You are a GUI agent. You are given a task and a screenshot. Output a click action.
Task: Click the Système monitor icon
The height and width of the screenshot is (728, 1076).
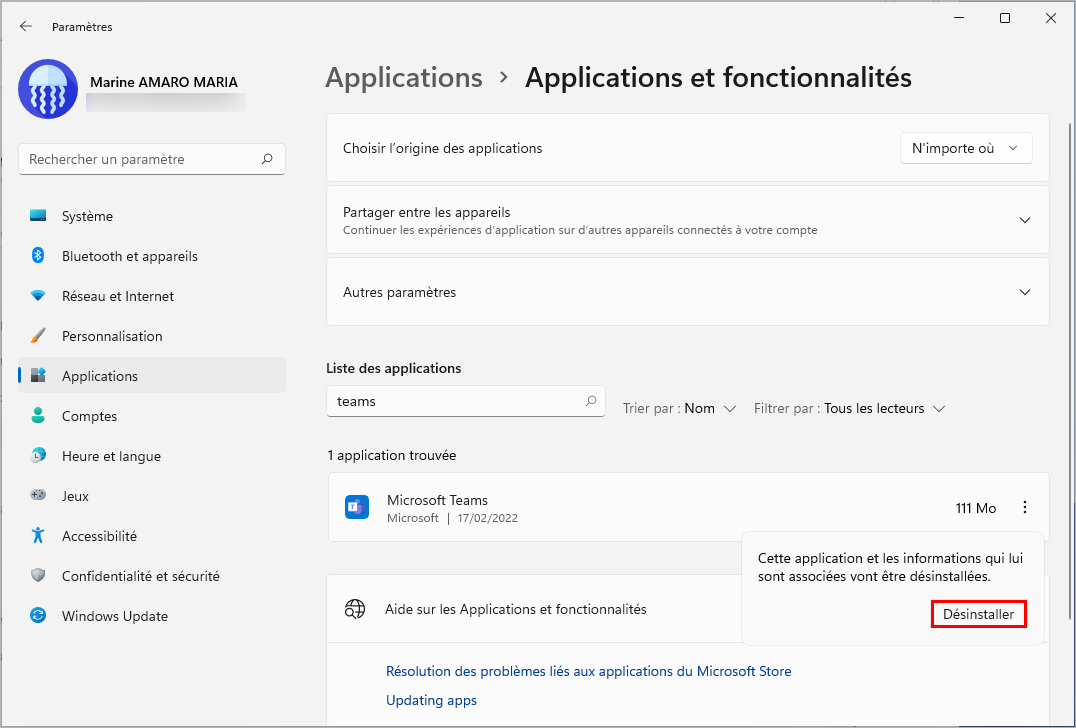click(x=38, y=216)
